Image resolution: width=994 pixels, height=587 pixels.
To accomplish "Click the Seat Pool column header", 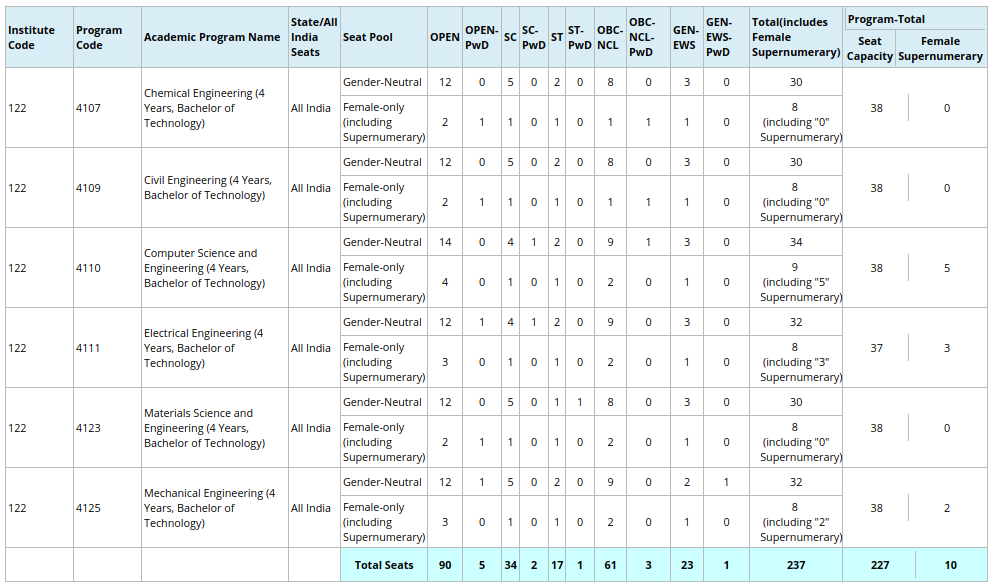I will tap(367, 38).
